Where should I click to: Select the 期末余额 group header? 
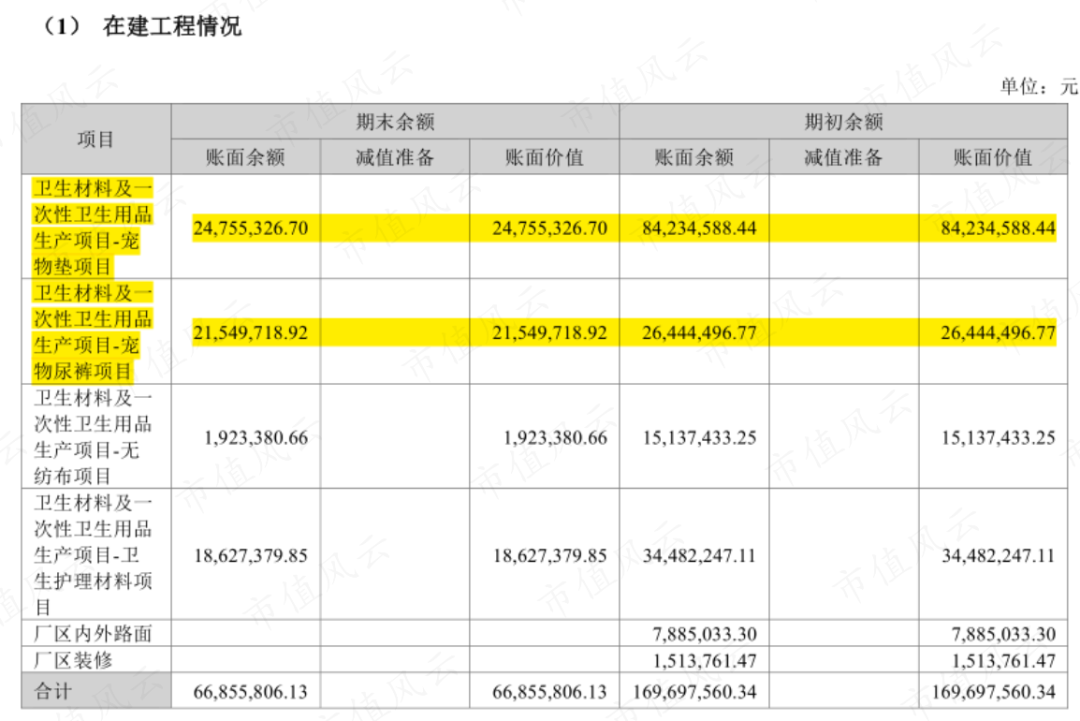[x=395, y=122]
